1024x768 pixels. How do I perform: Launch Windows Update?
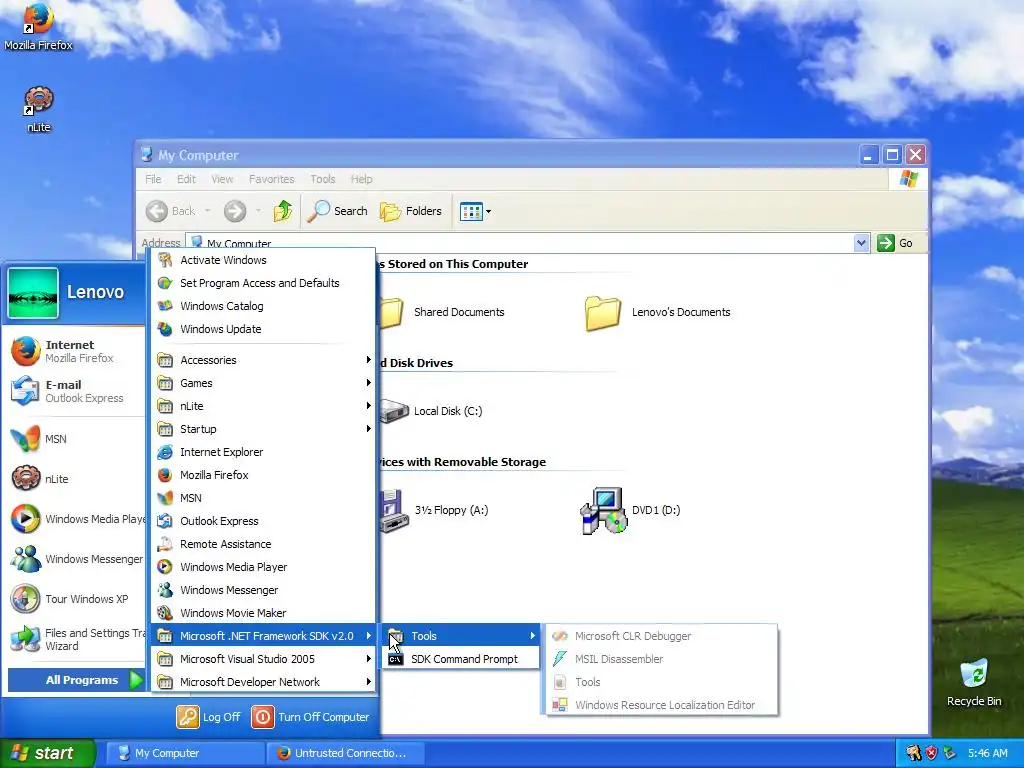click(x=263, y=329)
